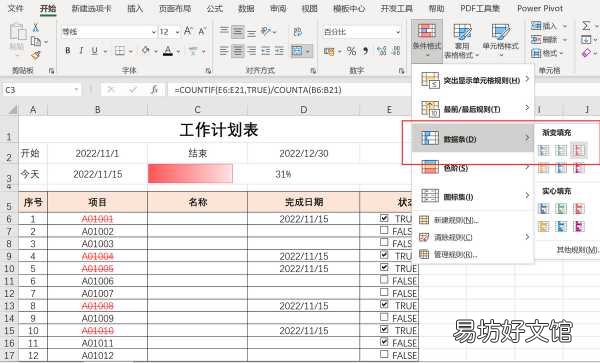Align text left icon

pos(224,50)
